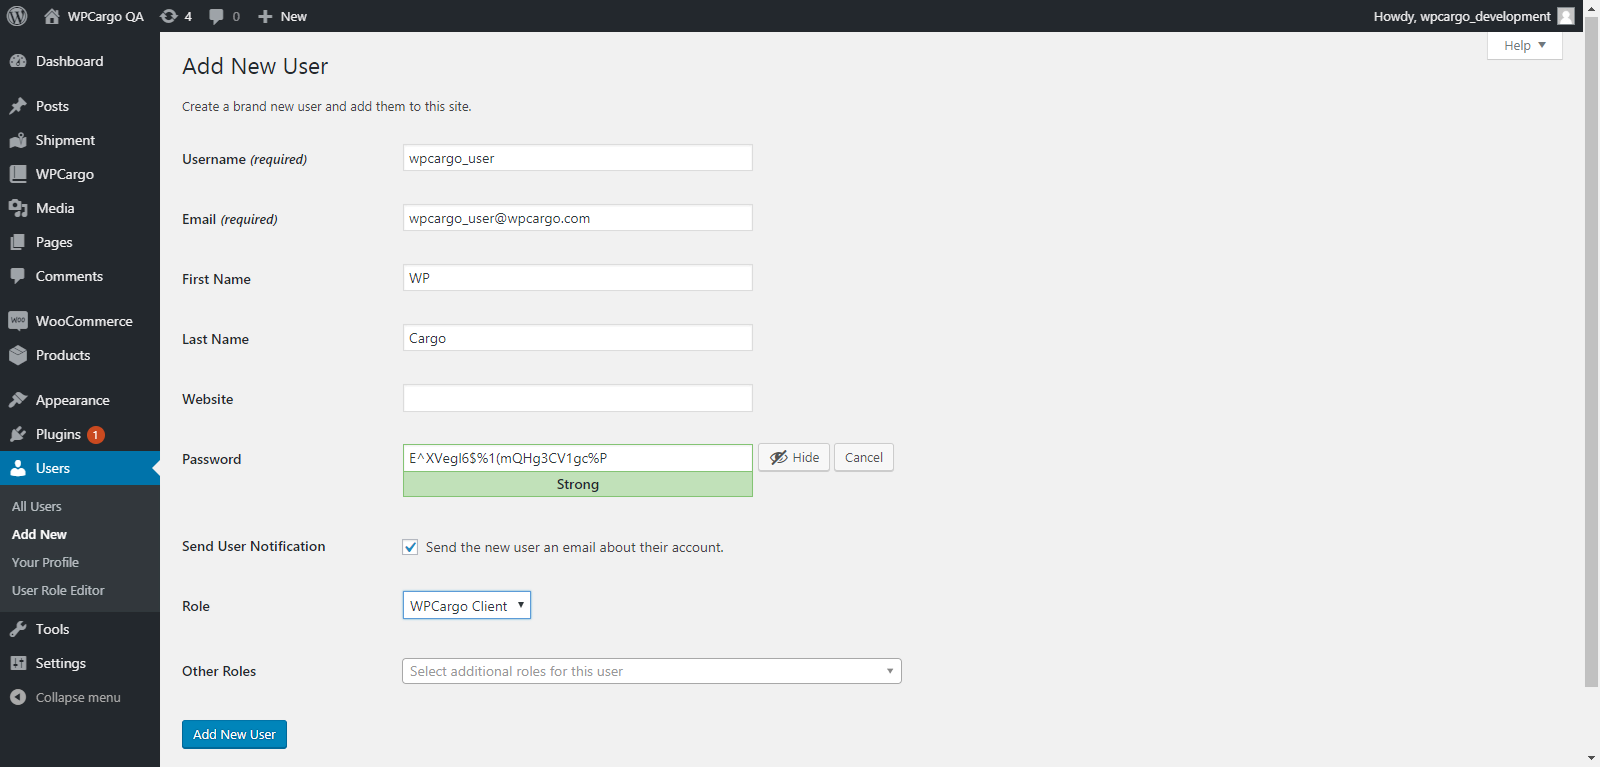Click in the Password text field
This screenshot has width=1600, height=767.
click(x=578, y=458)
